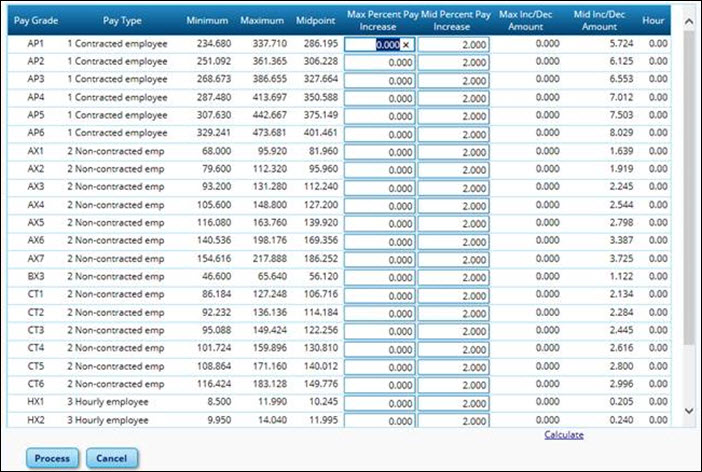Select the HX1 pay grade cell

[36, 402]
